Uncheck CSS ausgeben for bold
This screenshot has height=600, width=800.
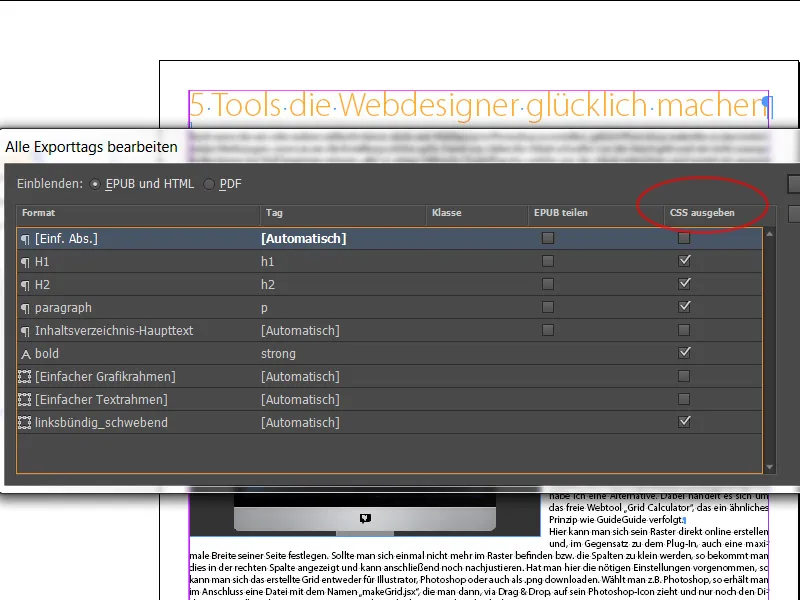tap(684, 353)
